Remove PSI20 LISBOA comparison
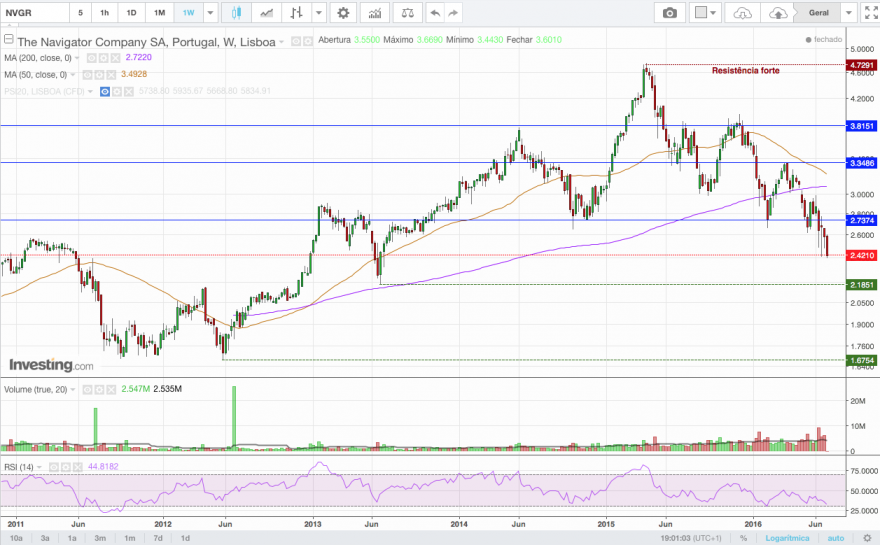 pyautogui.click(x=129, y=91)
